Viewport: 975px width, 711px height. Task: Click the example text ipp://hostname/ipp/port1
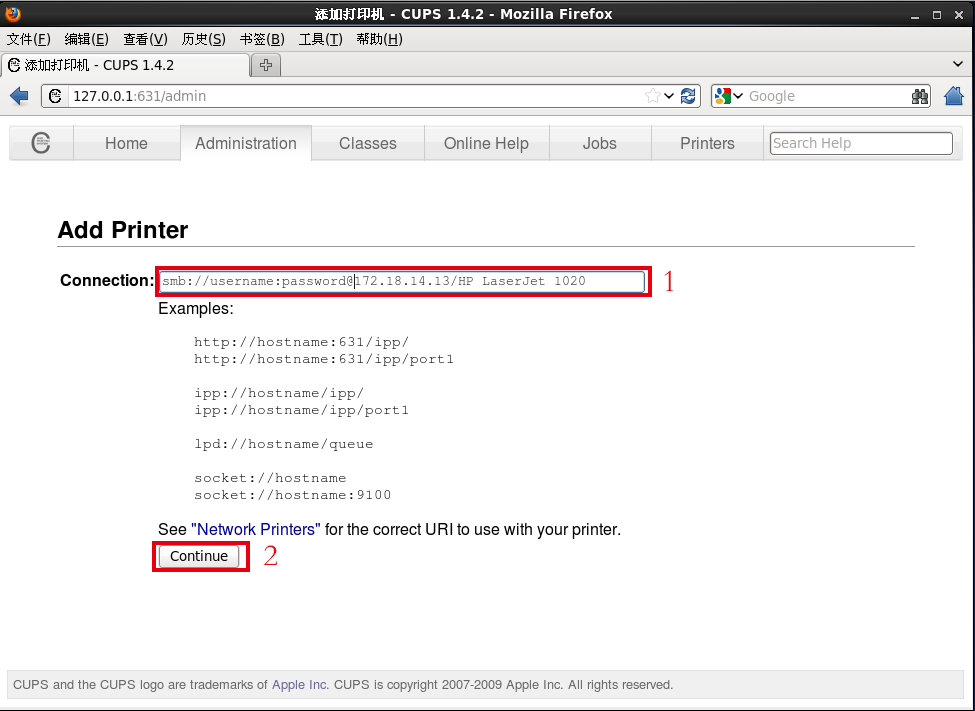[302, 411]
